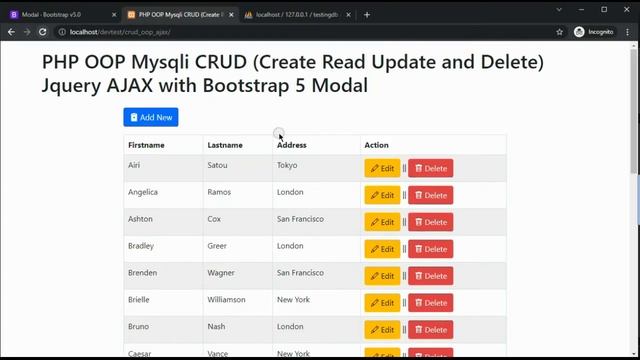Delete the Bruno Nash row

point(431,330)
